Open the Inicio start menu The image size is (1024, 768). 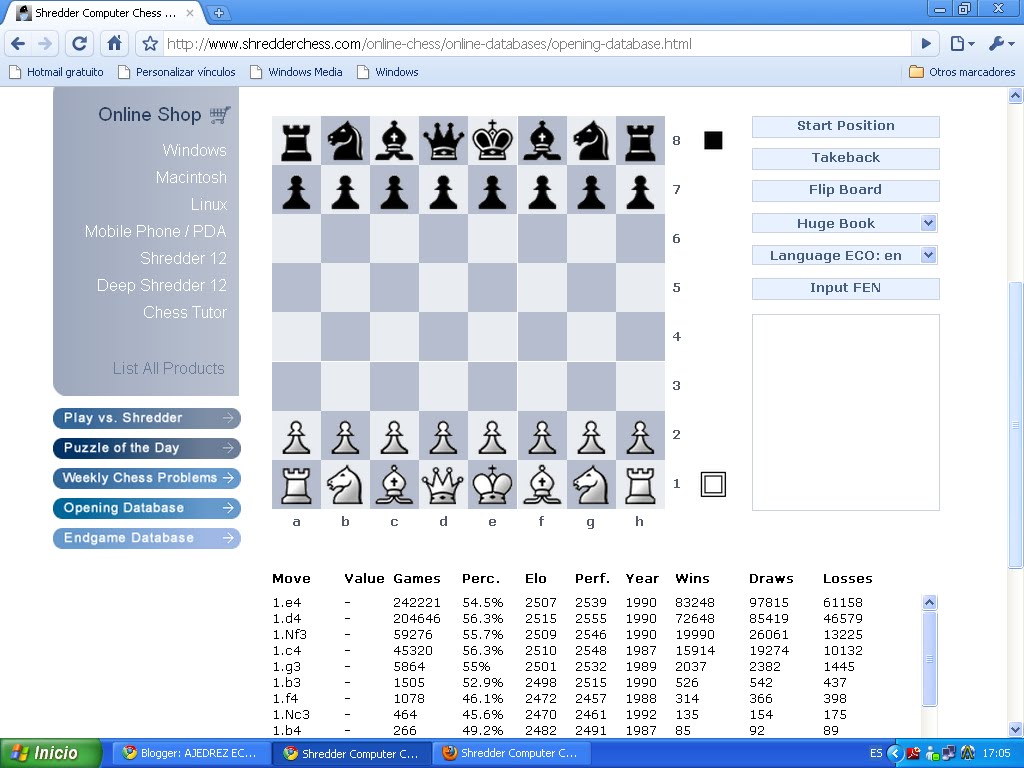[x=51, y=753]
